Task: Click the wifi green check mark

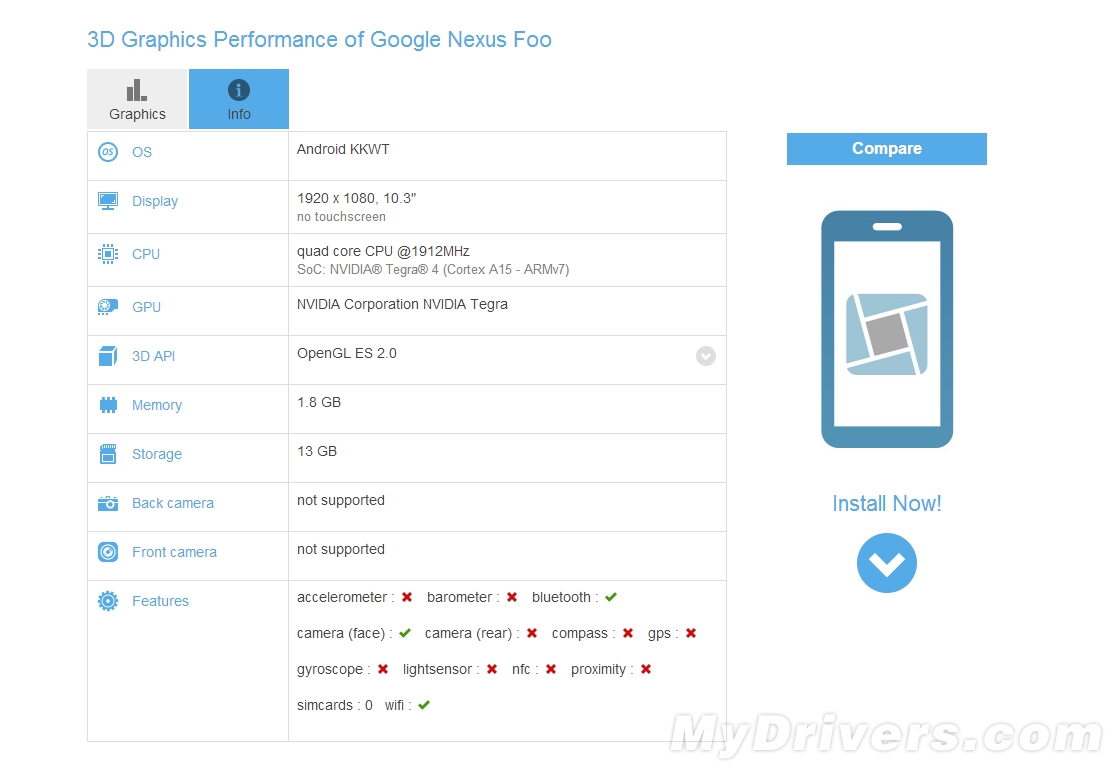Action: (424, 705)
